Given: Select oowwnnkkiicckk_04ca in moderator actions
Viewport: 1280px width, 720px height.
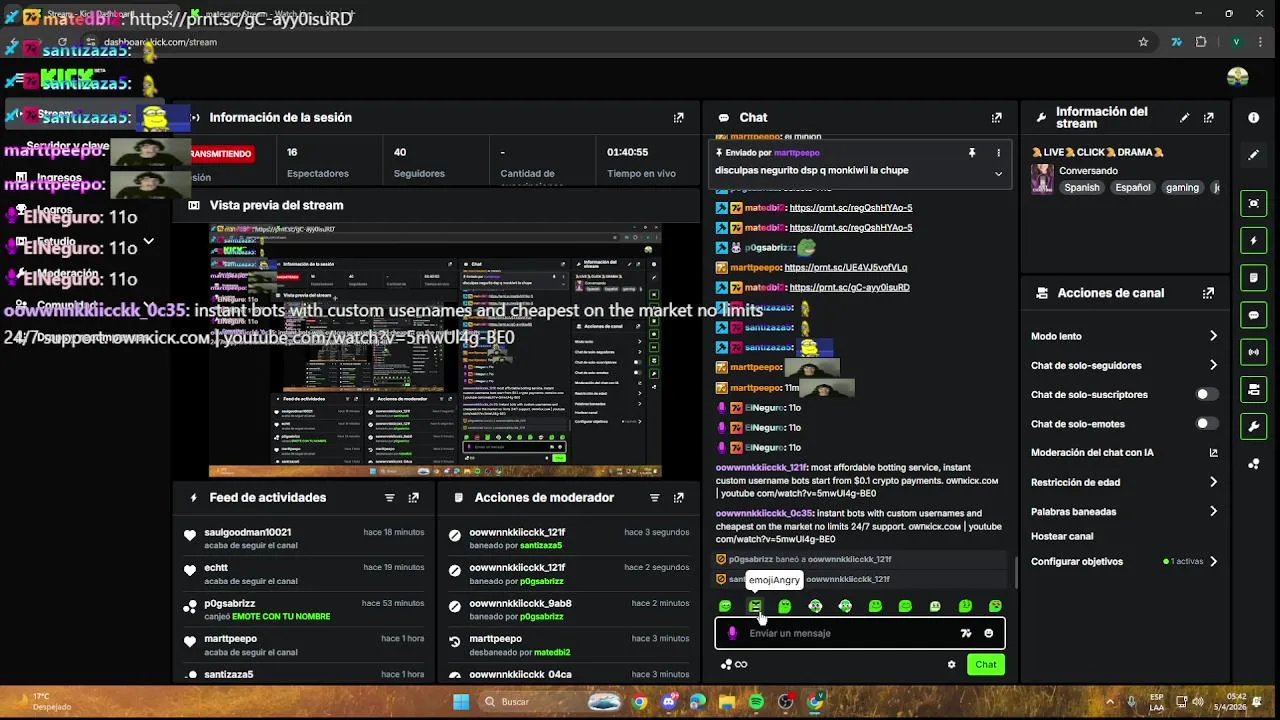Looking at the screenshot, I should coord(520,674).
